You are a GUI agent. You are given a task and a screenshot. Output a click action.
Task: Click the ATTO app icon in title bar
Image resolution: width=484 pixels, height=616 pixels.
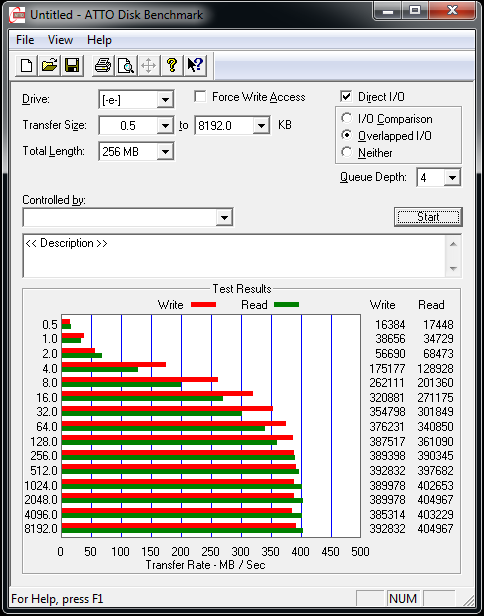18,15
